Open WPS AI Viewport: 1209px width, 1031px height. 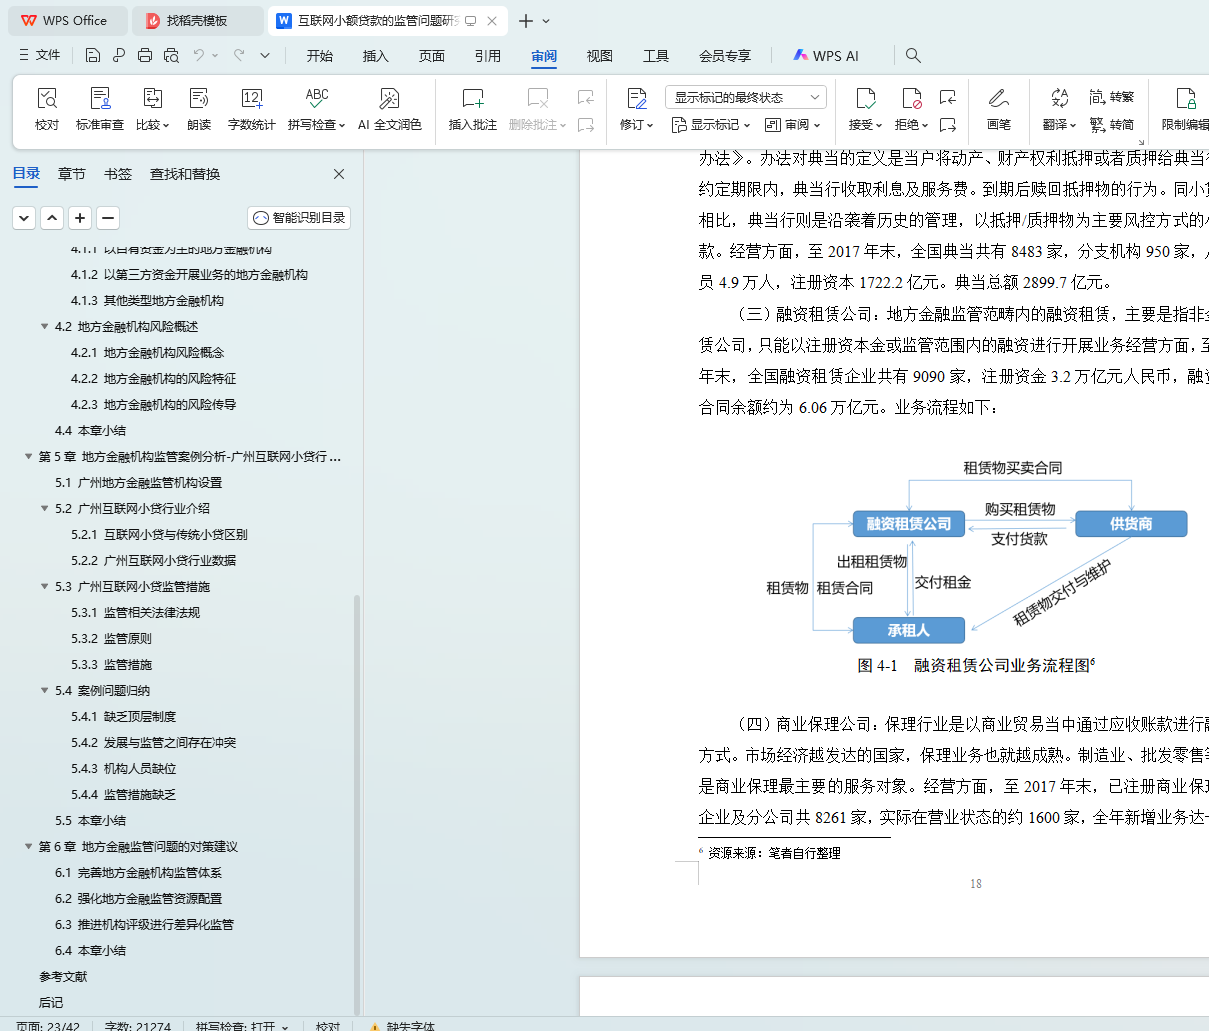click(x=826, y=56)
